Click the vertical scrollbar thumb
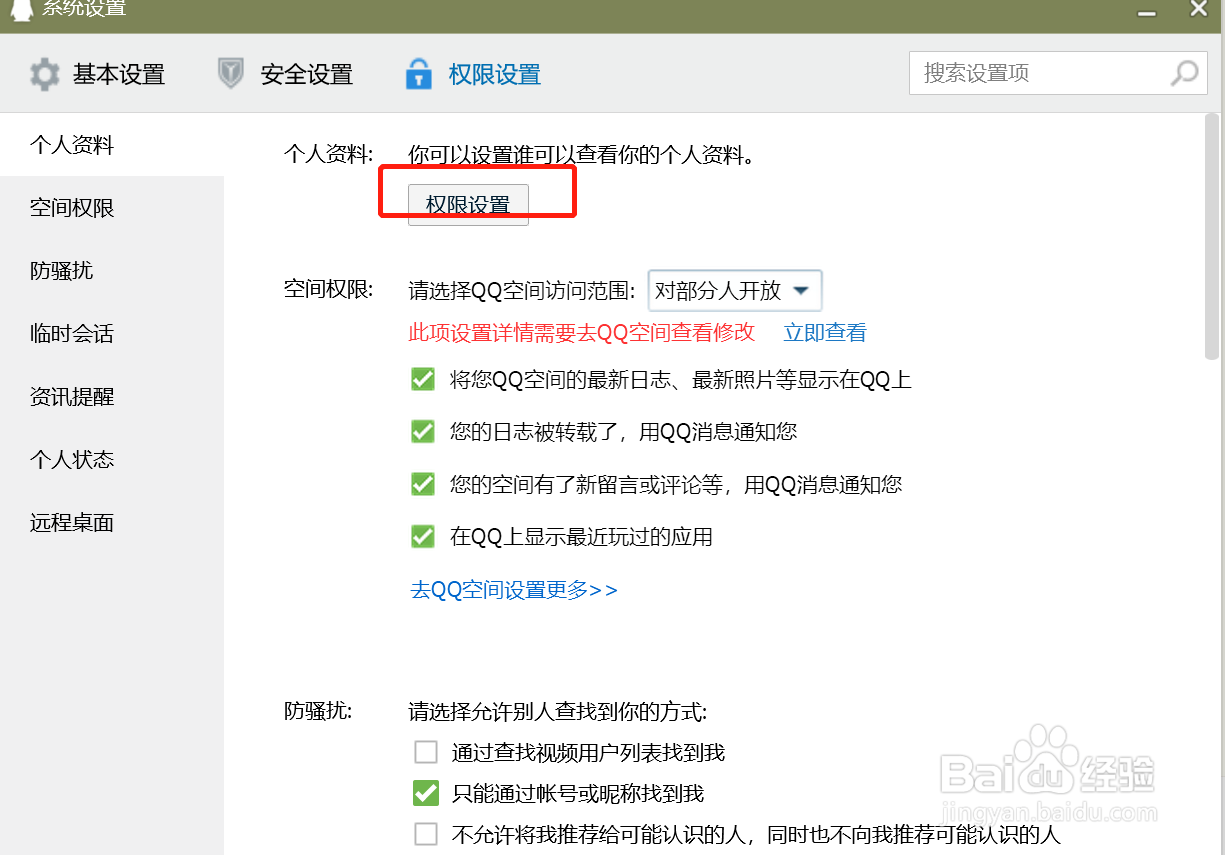 [1212, 237]
